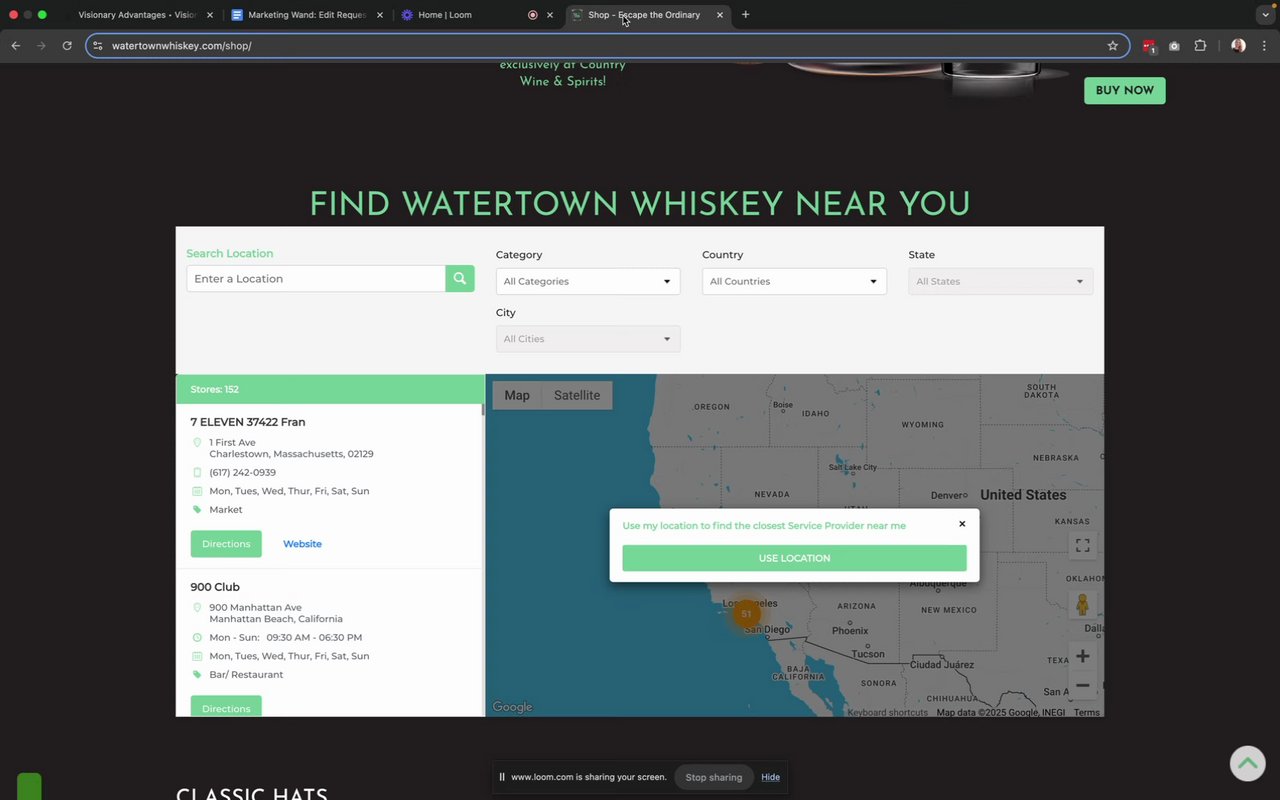Open a new tab with the plus icon
This screenshot has height=800, width=1280.
[x=745, y=15]
